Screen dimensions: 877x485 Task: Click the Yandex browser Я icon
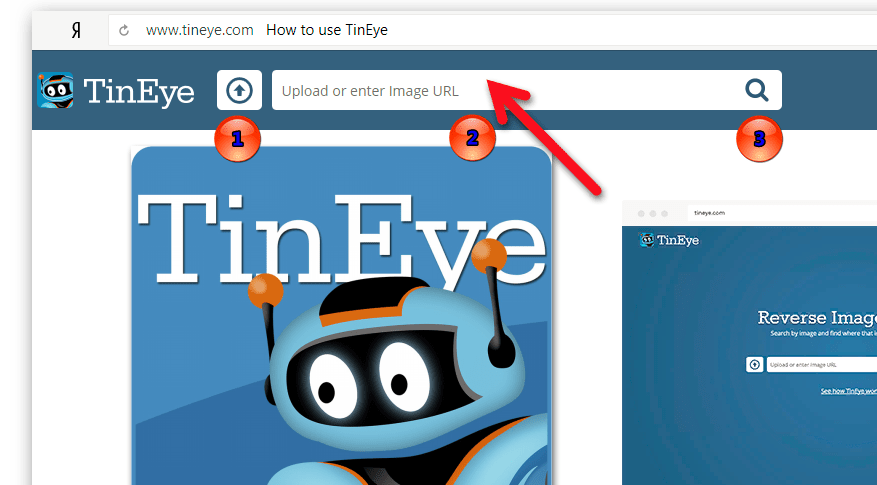coord(76,30)
